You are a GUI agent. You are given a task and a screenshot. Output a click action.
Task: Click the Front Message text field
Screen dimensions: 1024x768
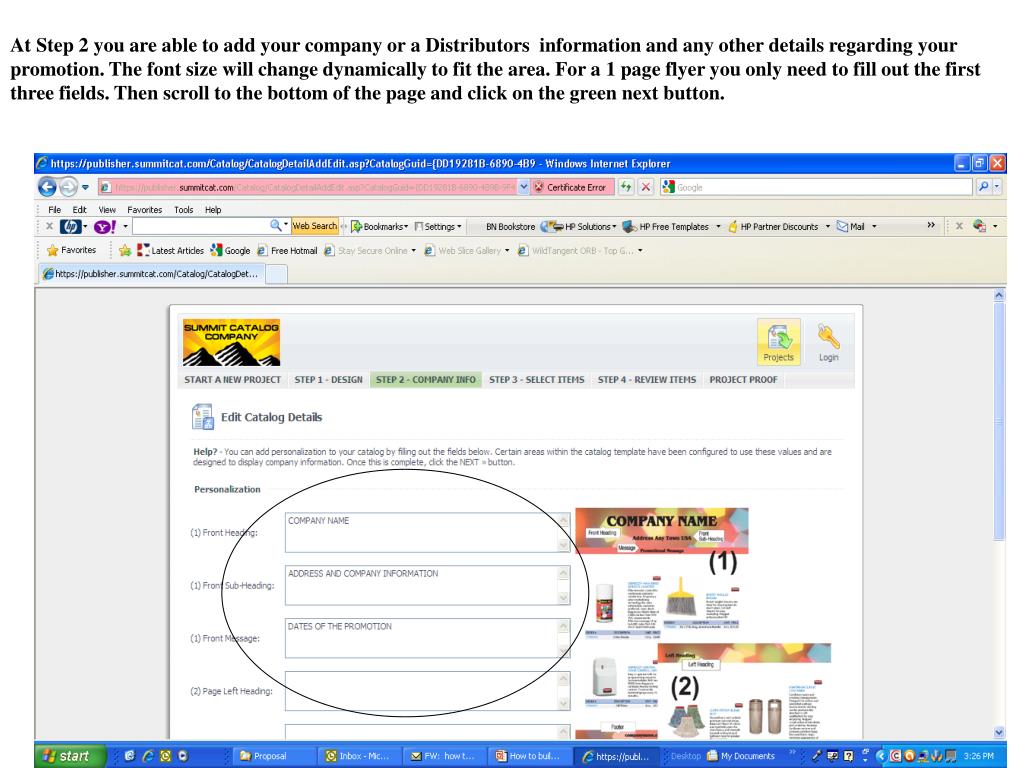click(x=428, y=638)
